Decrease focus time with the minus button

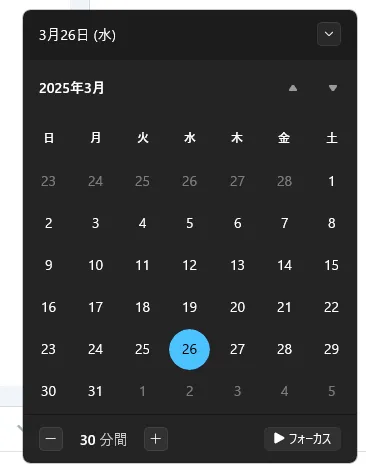click(x=51, y=439)
